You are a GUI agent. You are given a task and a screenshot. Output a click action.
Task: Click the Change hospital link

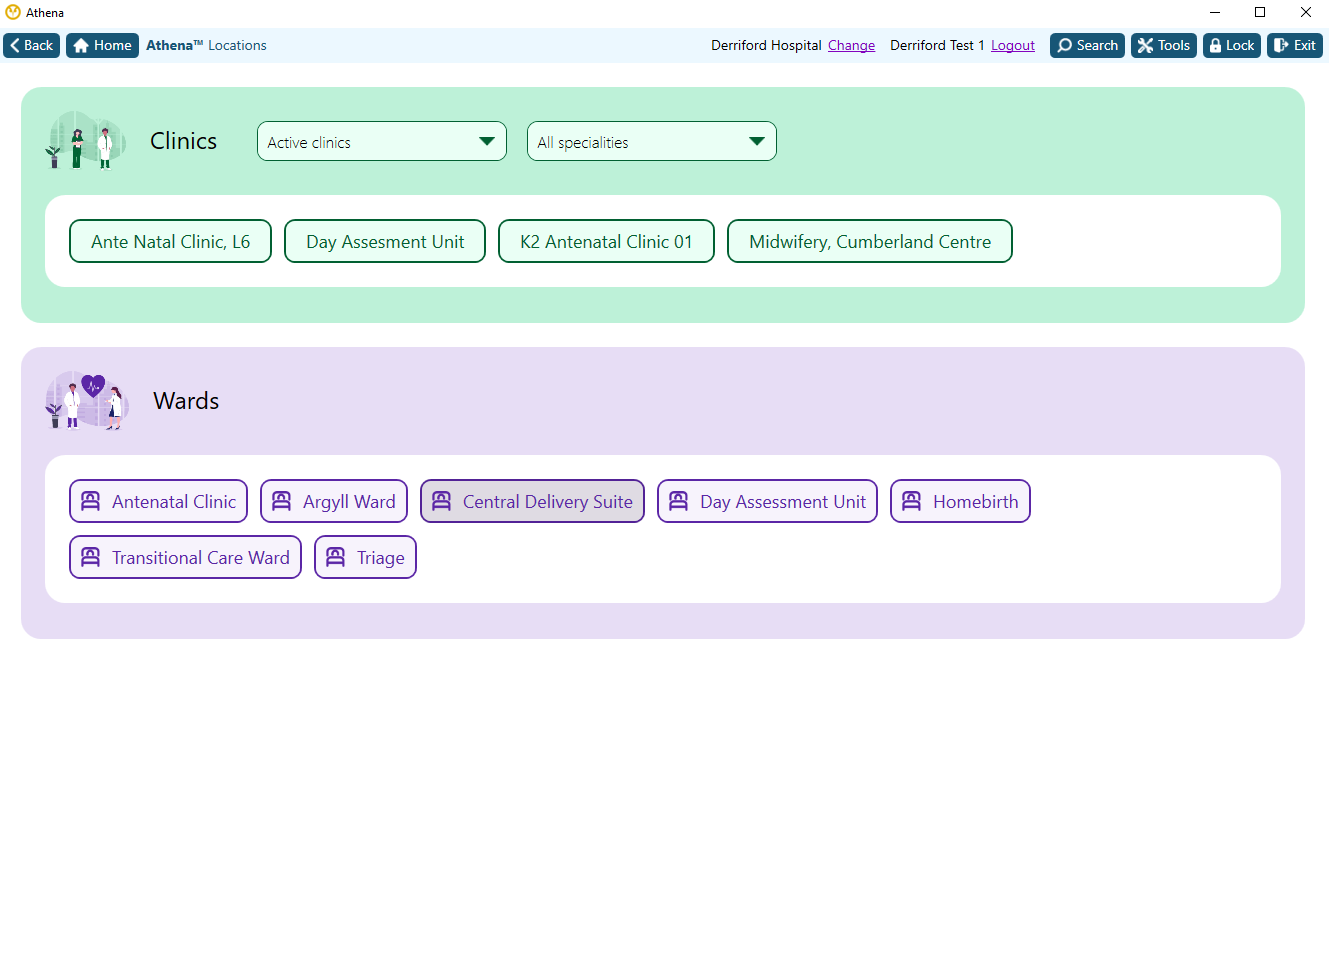[851, 45]
